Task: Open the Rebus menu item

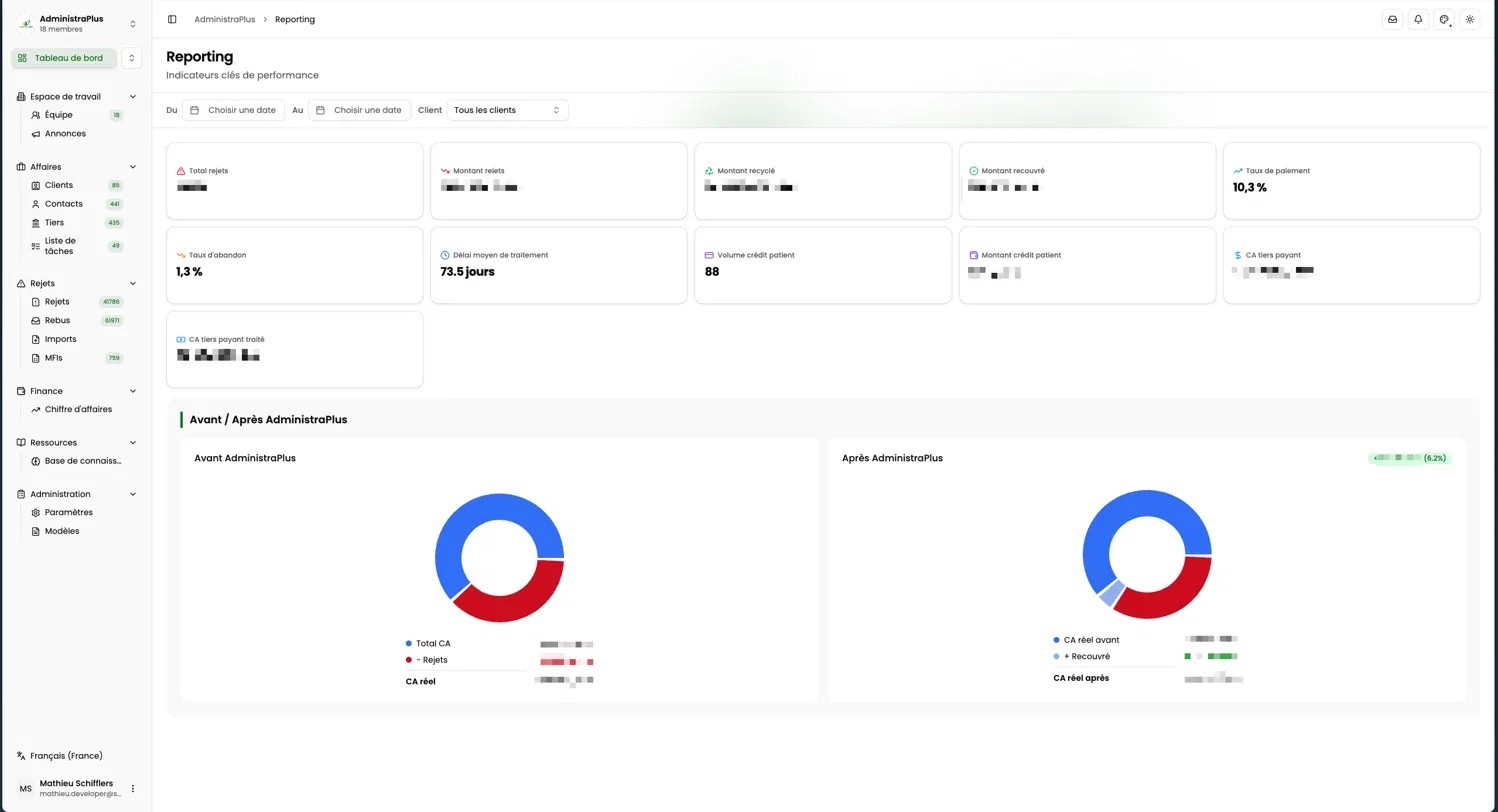Action: coord(76,321)
